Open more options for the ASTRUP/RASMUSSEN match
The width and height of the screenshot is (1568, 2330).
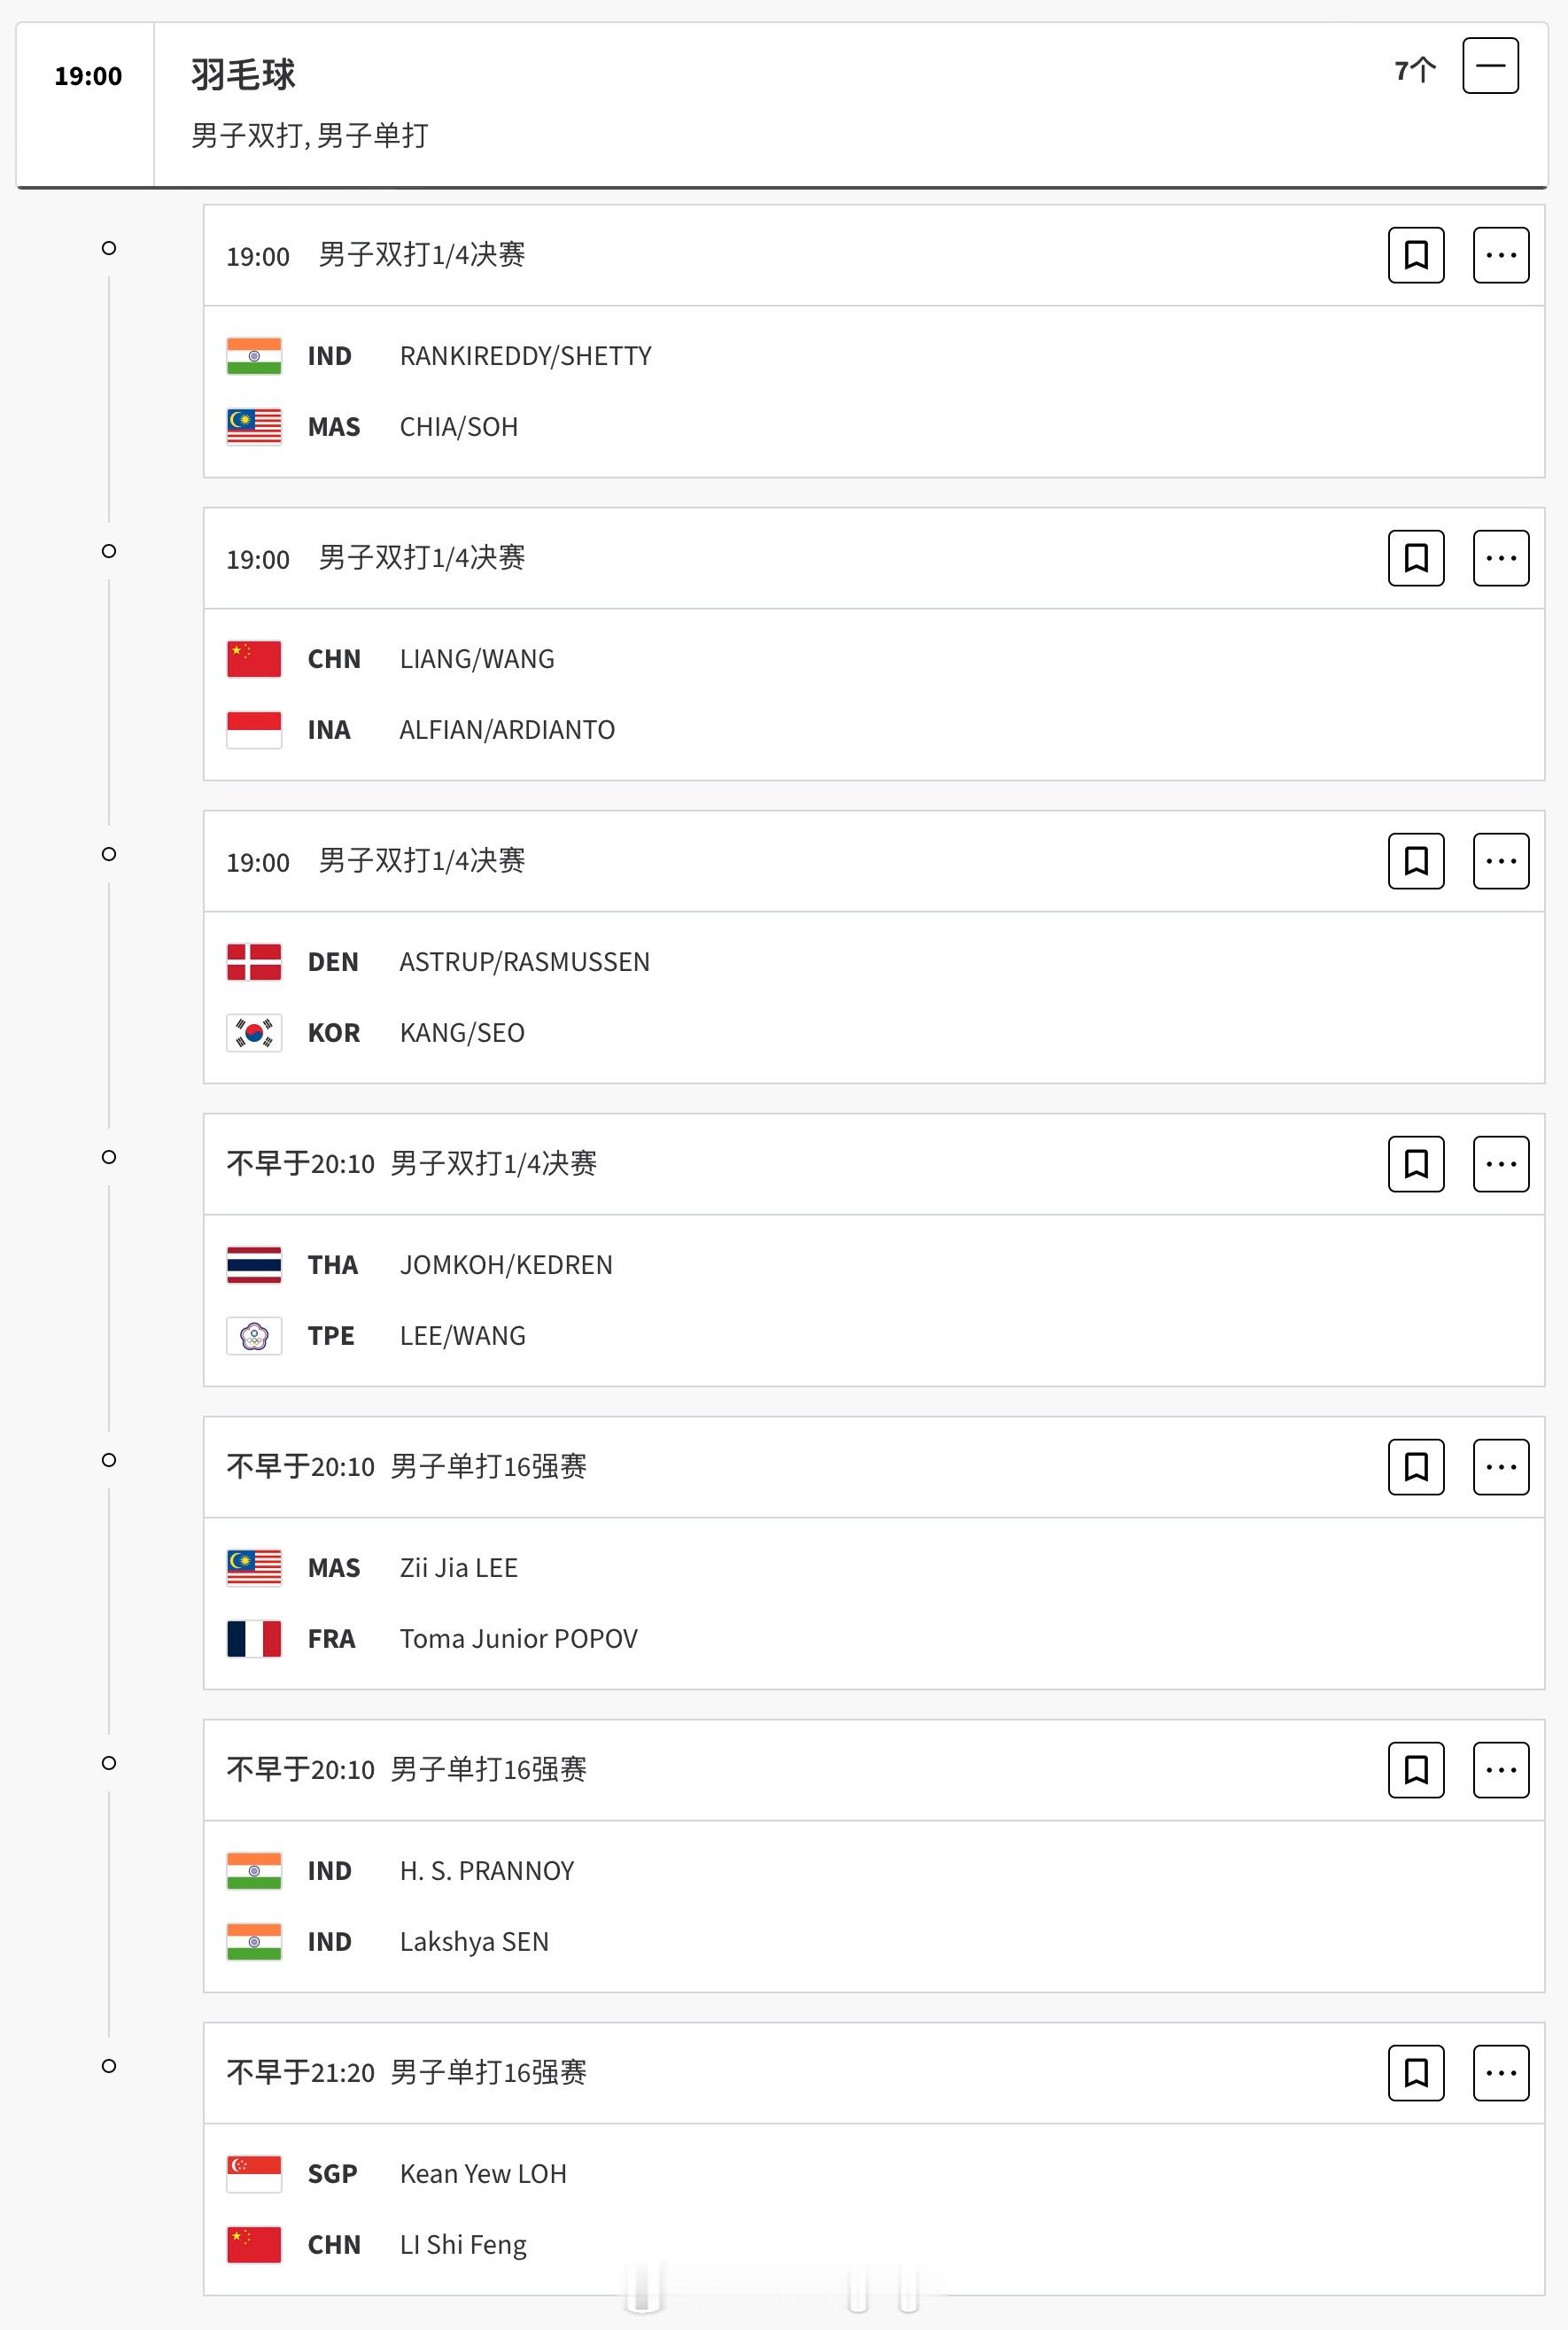[1501, 861]
